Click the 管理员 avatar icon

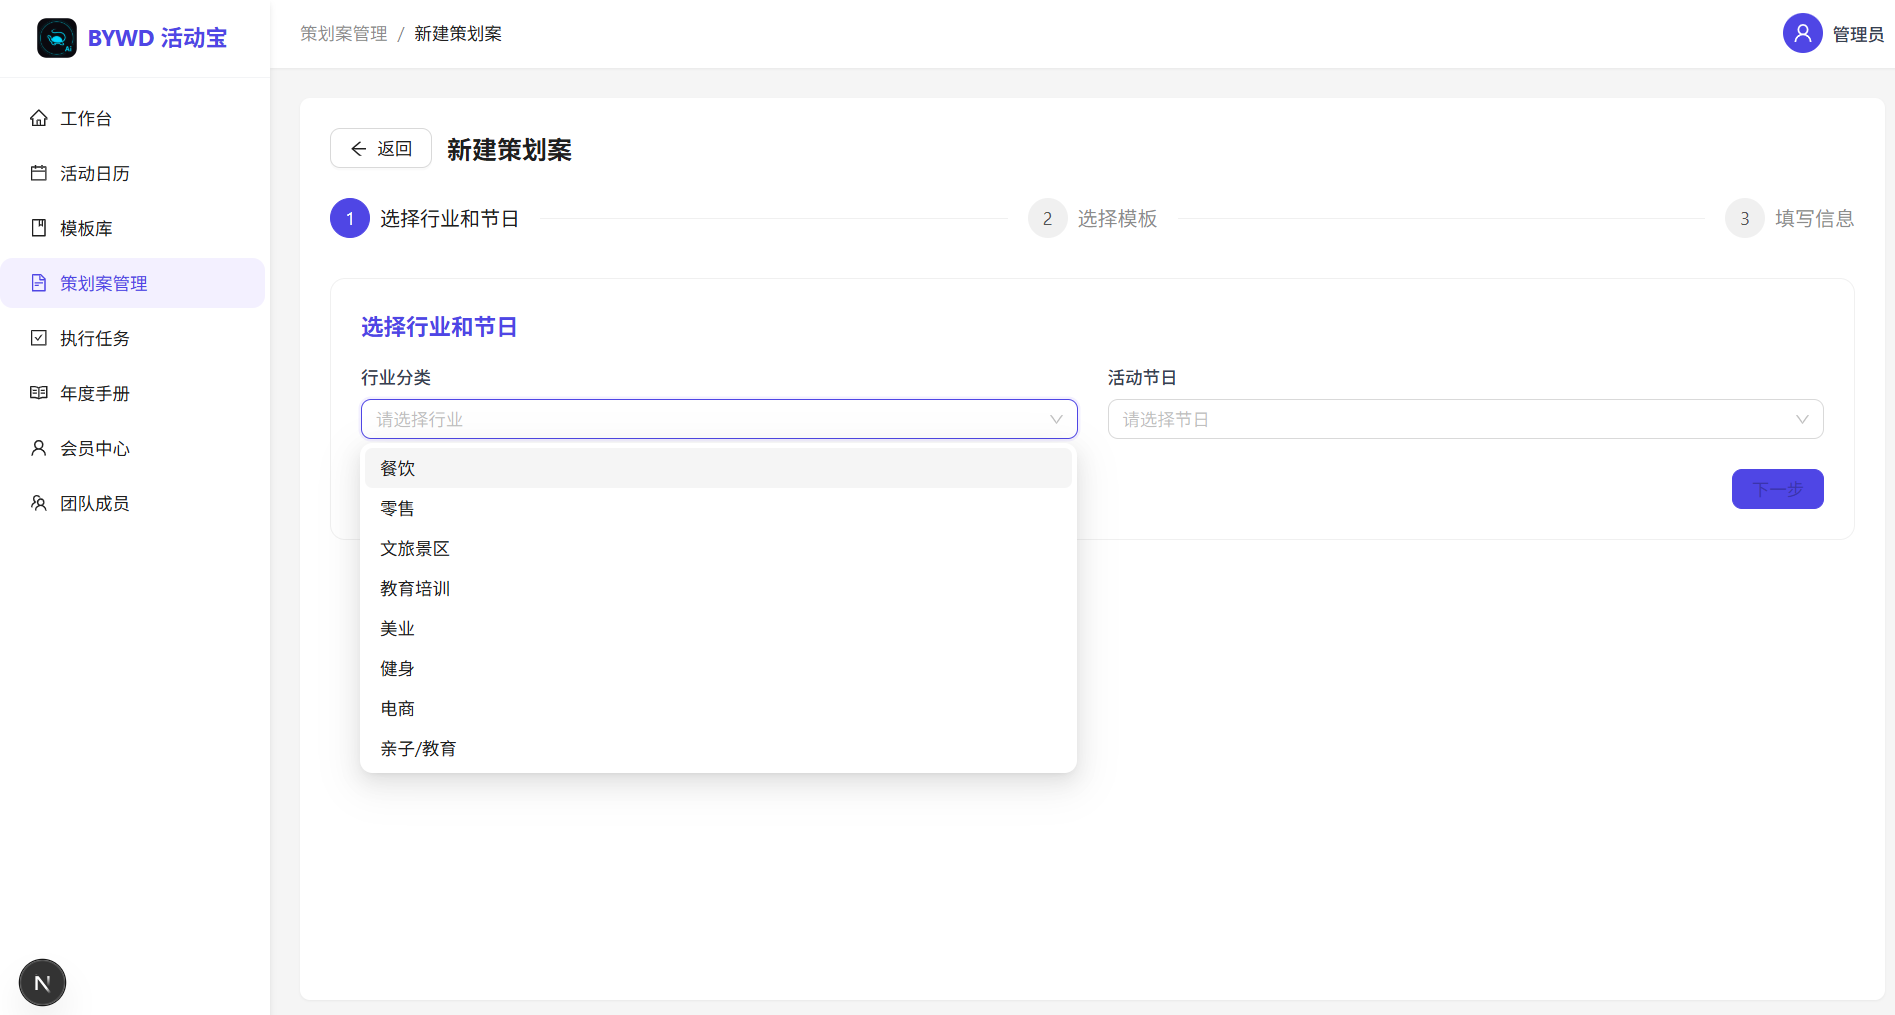(x=1802, y=33)
